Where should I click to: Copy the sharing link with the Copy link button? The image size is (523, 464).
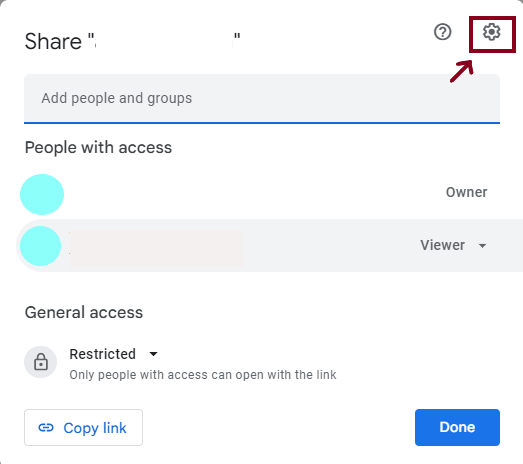83,428
